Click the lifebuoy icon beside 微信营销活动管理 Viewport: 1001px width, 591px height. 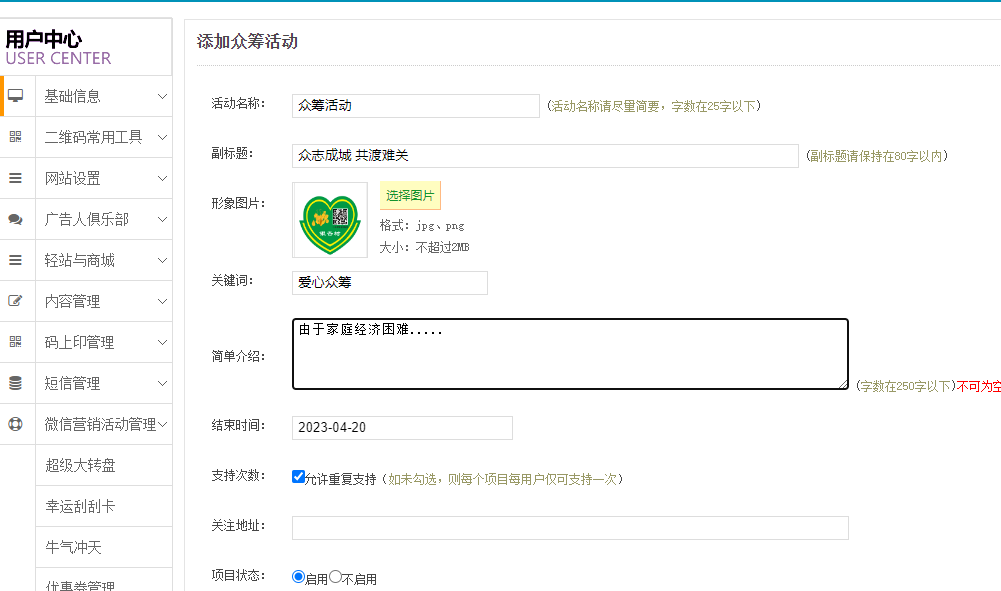coord(16,424)
